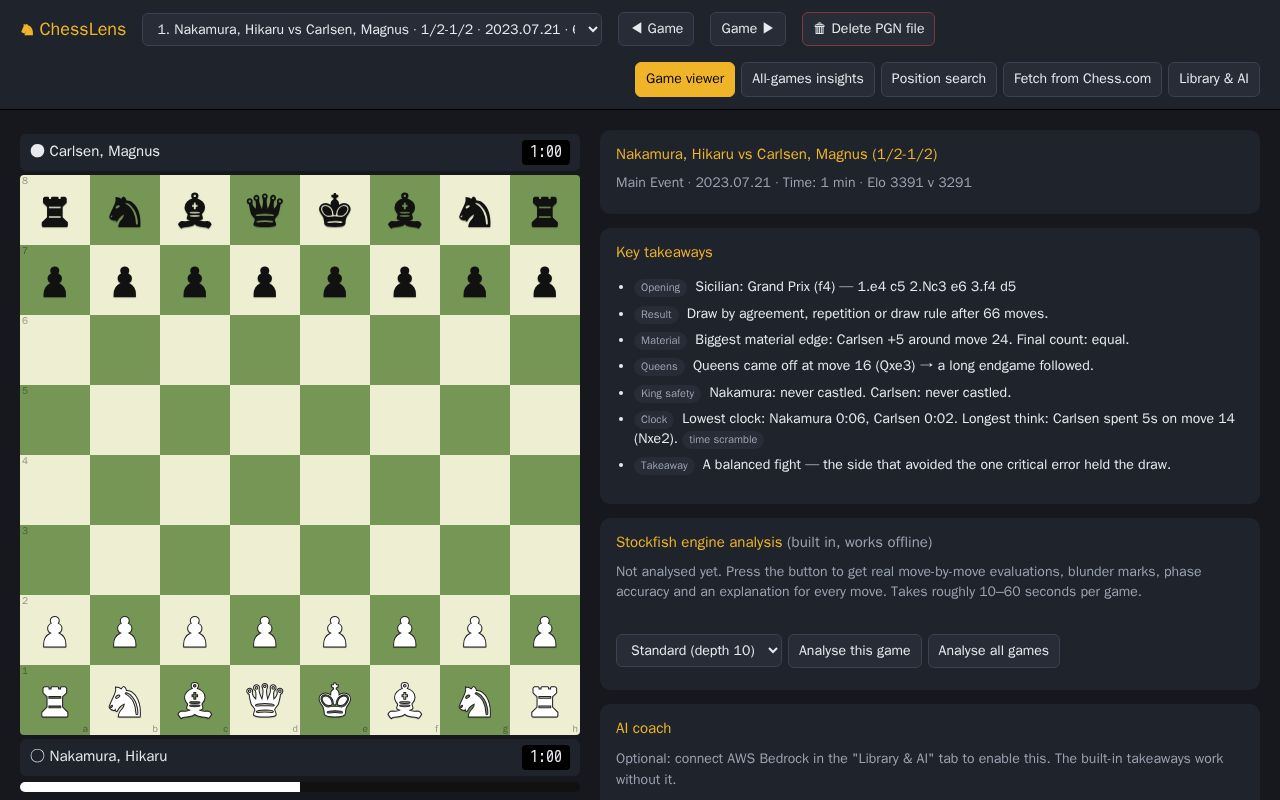
Task: Select the white pawn on d2
Action: (265, 630)
